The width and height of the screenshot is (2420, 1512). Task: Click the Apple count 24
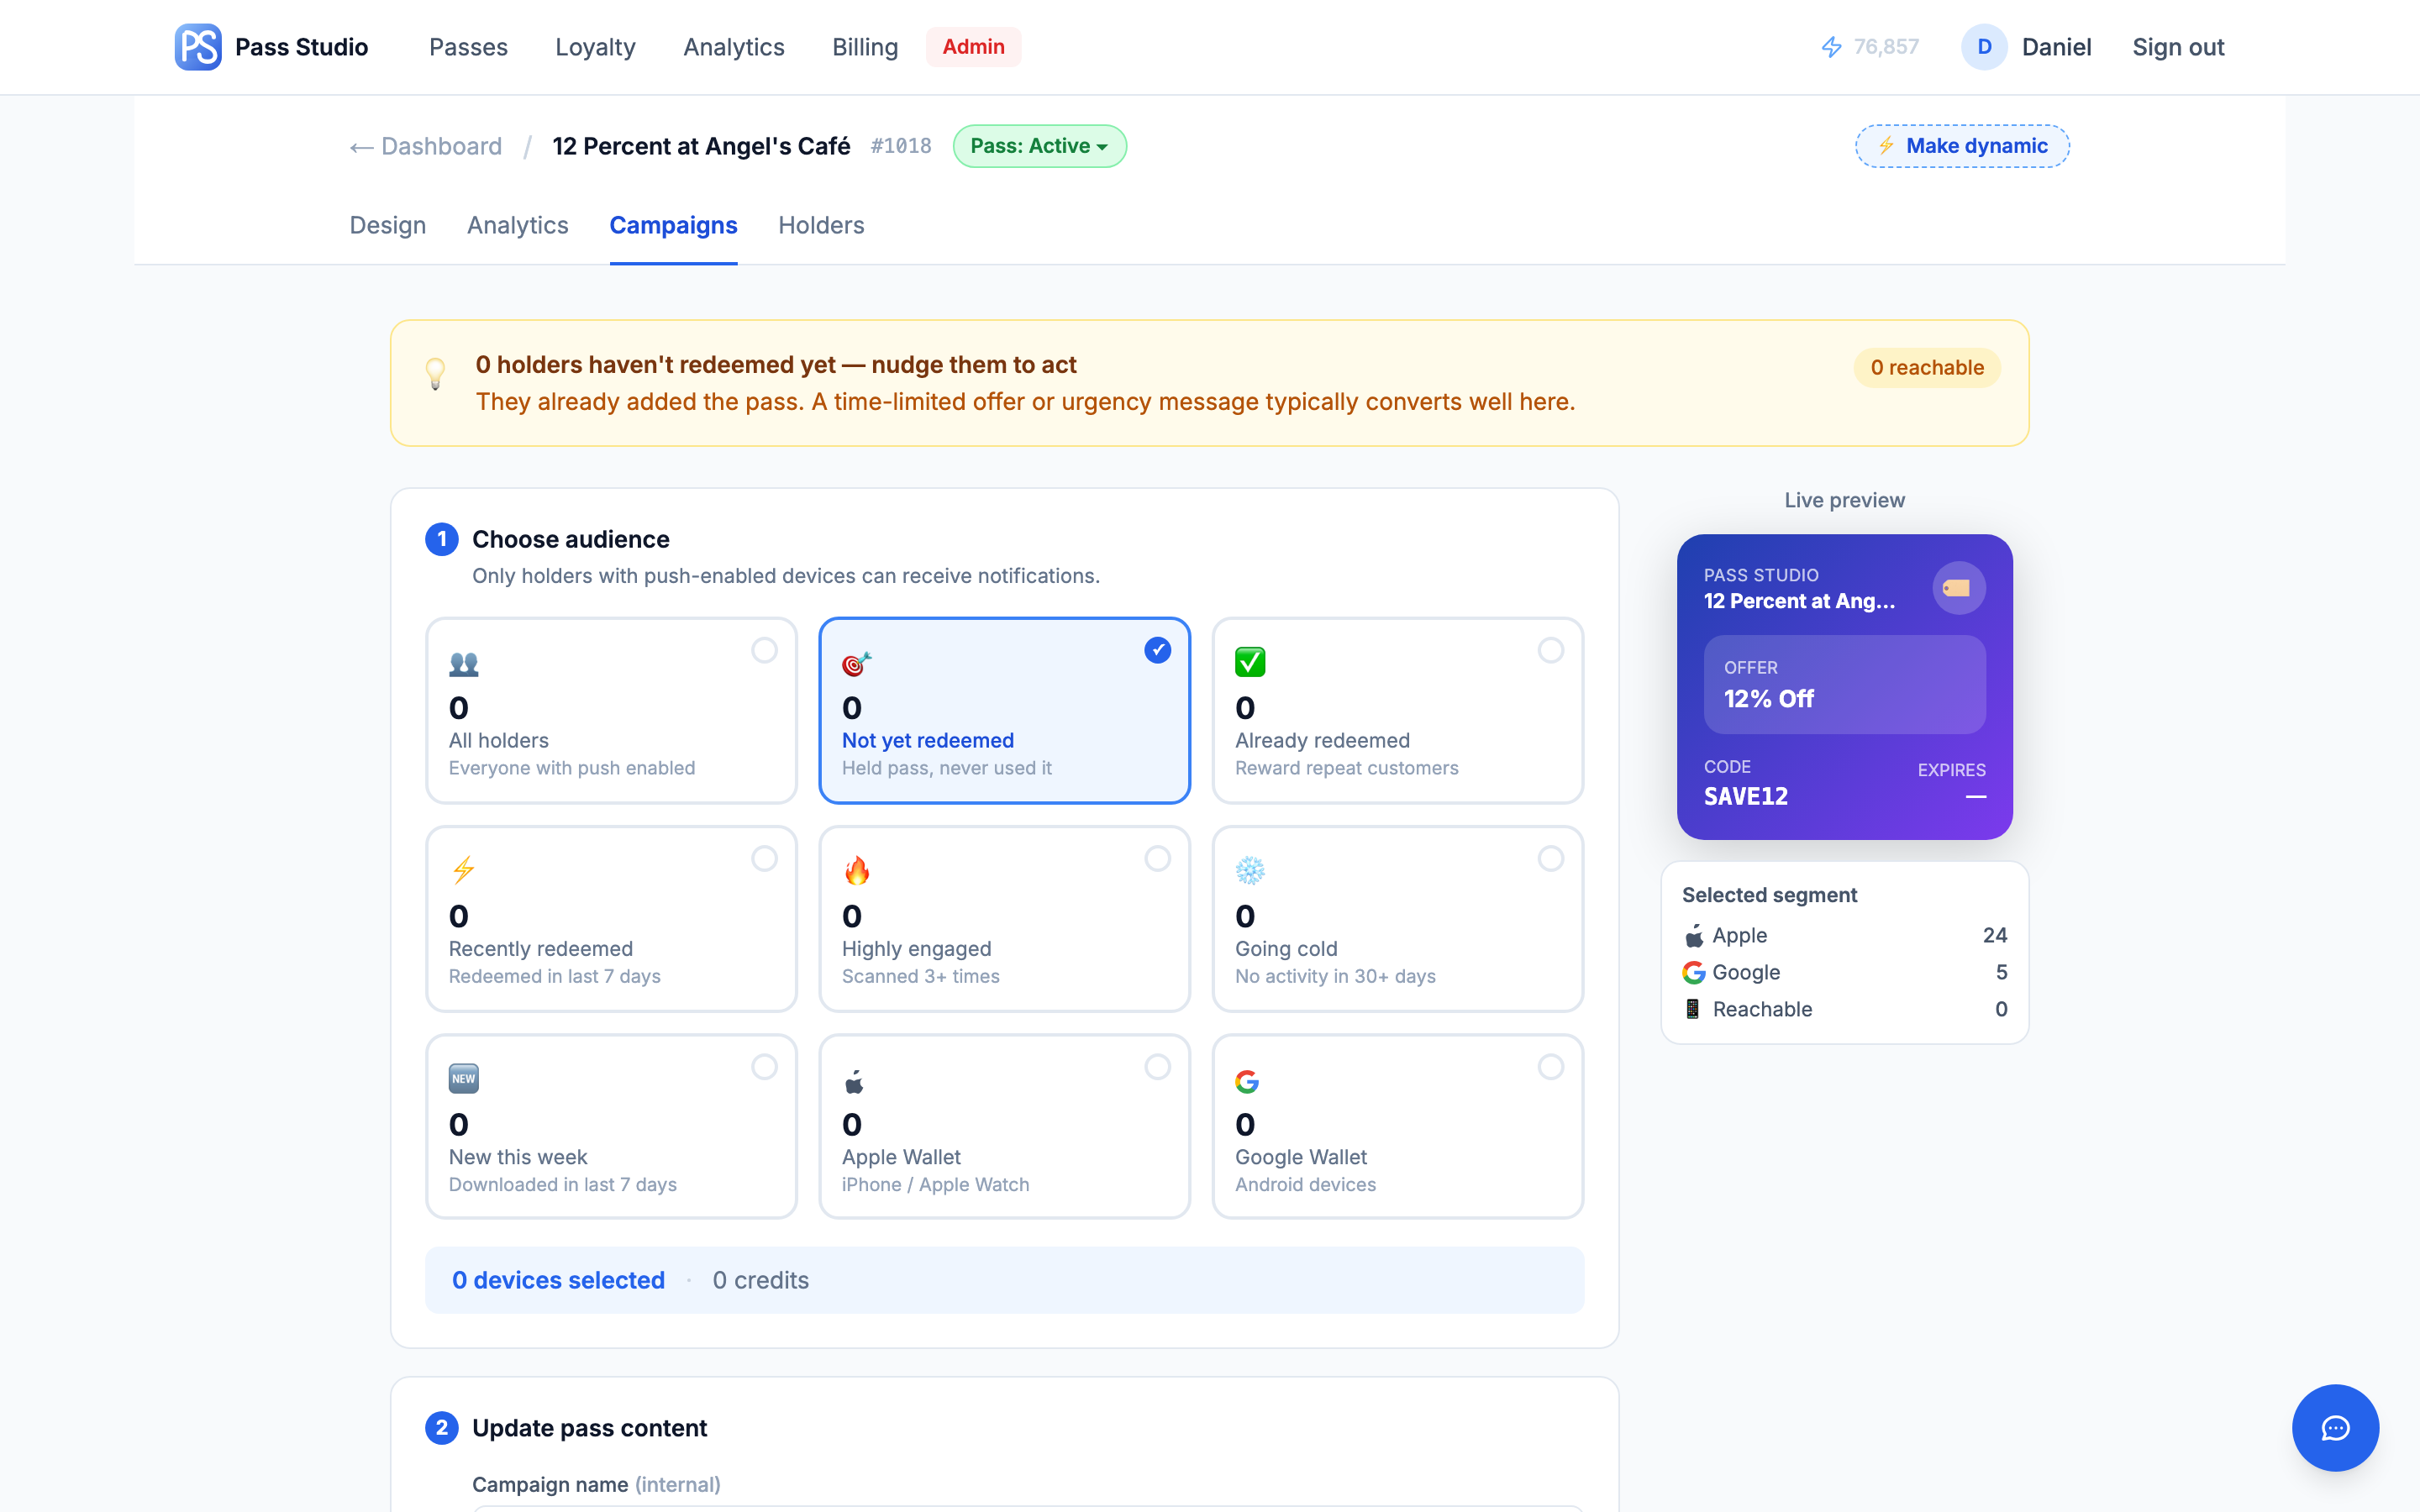click(x=1994, y=935)
